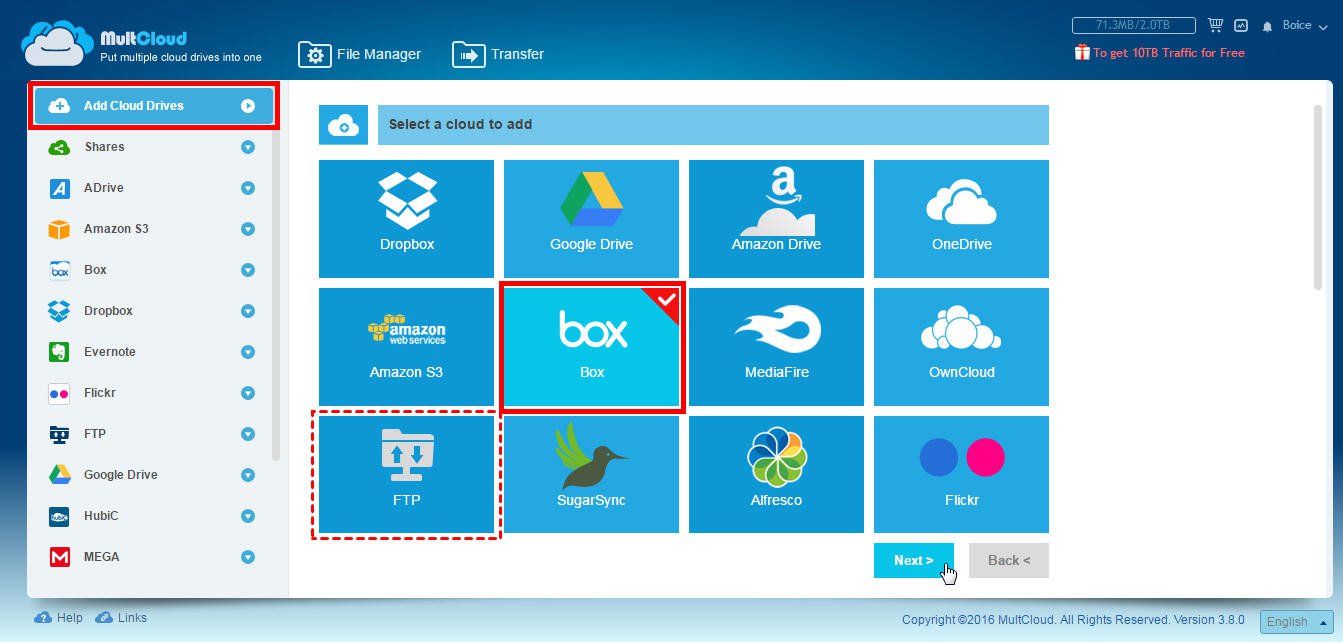Click the activity monitor icon in header

[x=1242, y=25]
